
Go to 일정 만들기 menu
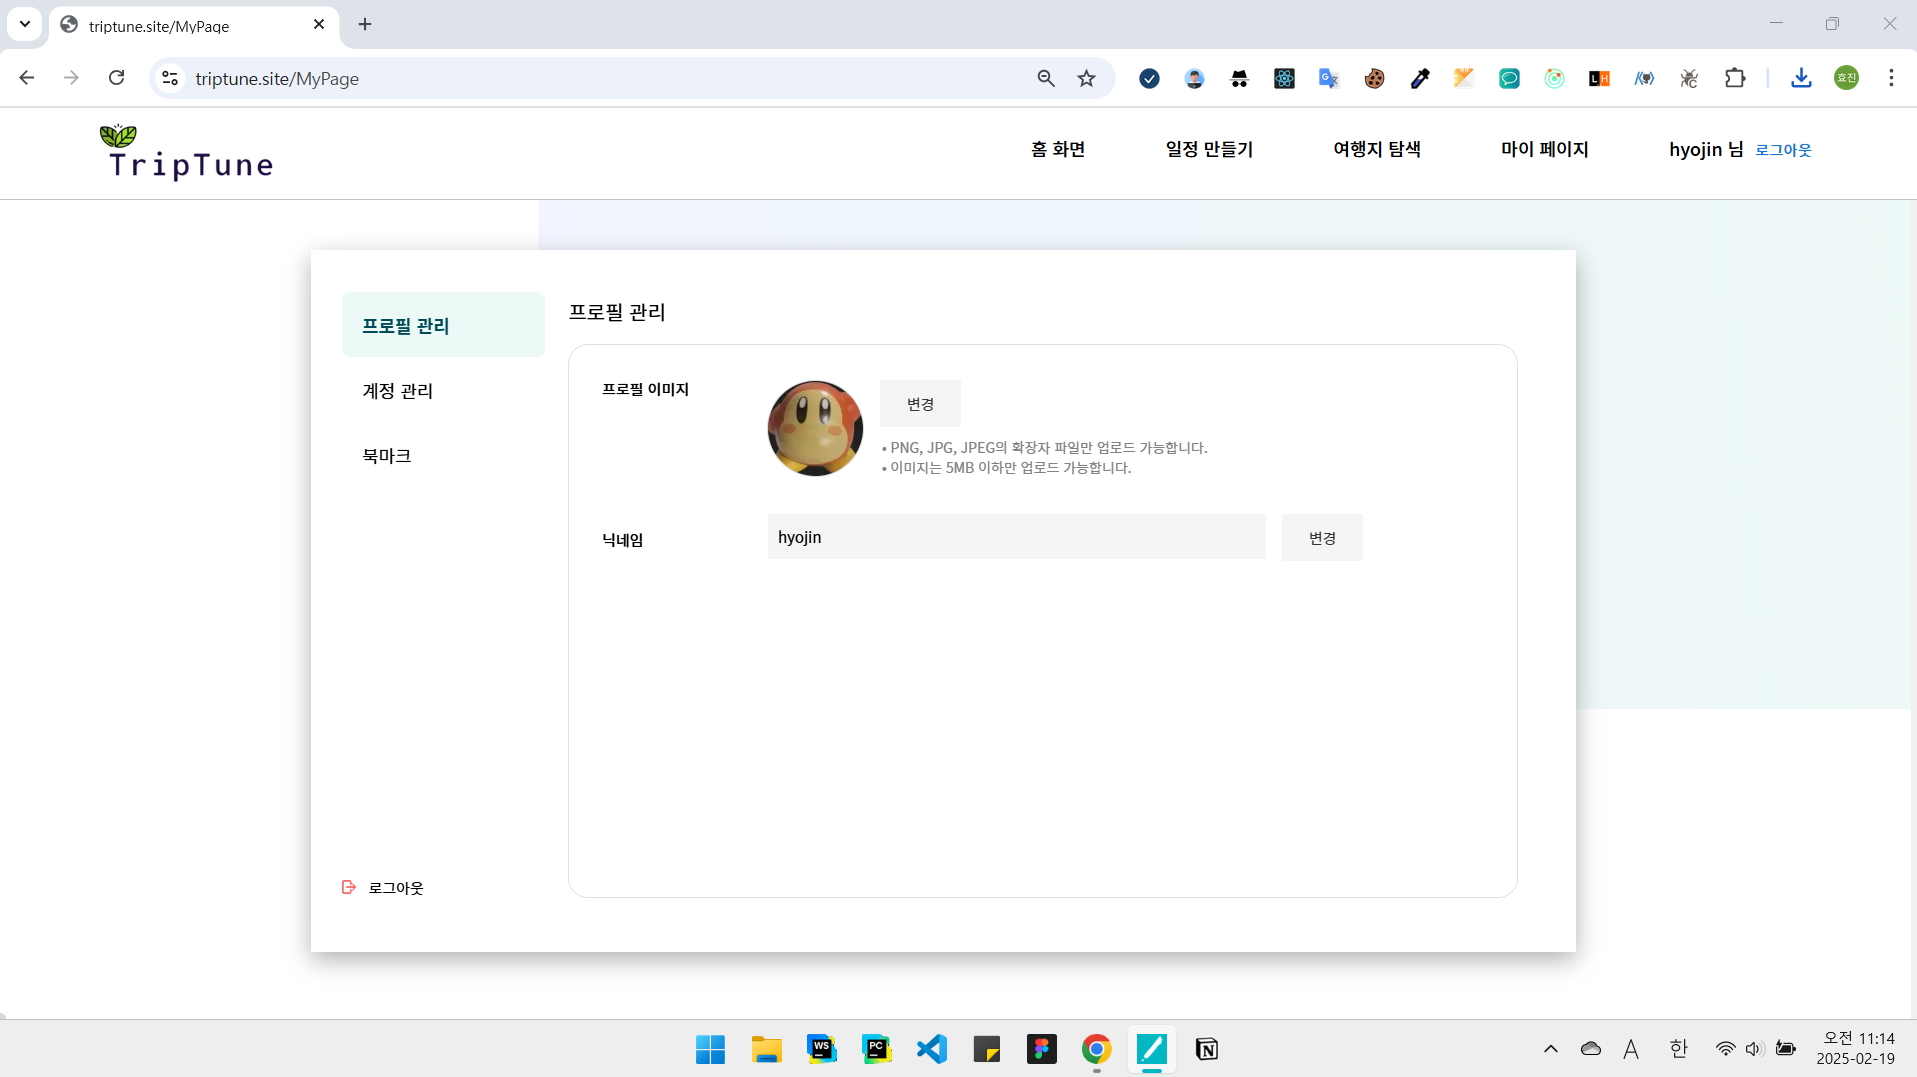click(1208, 149)
